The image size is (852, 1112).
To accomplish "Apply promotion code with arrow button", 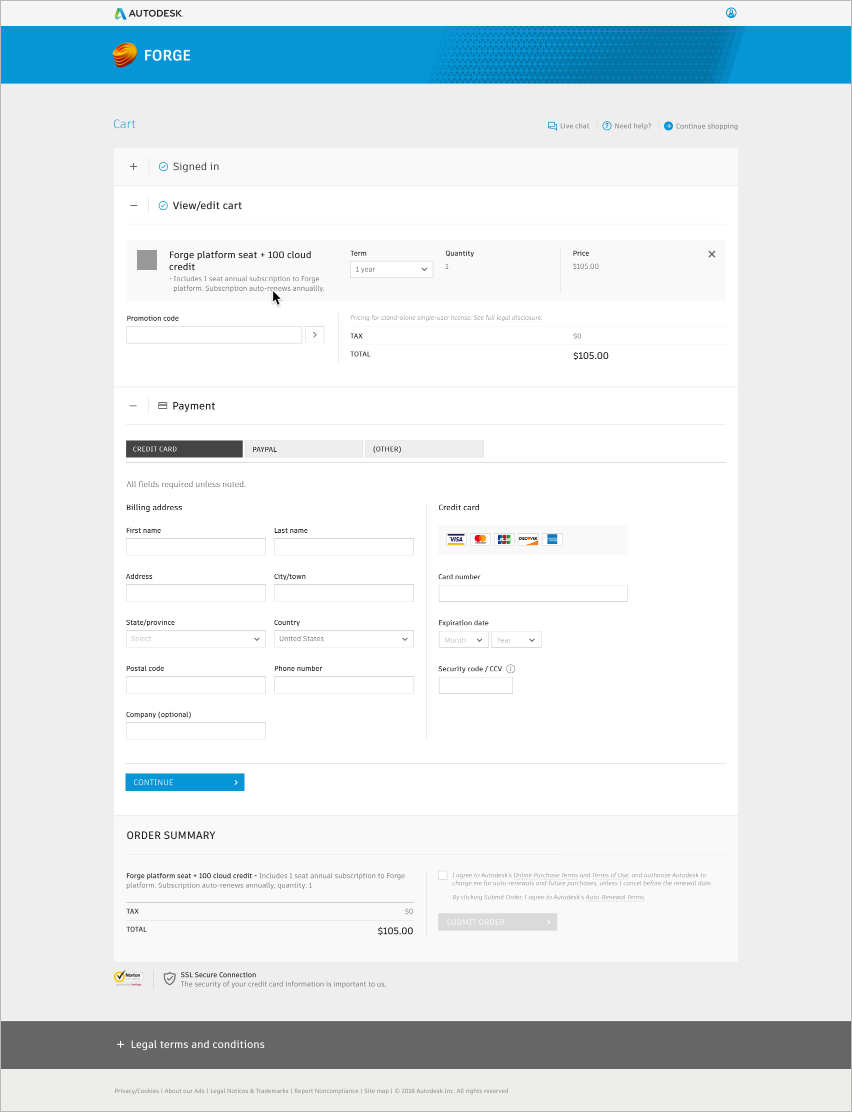I will pos(315,335).
